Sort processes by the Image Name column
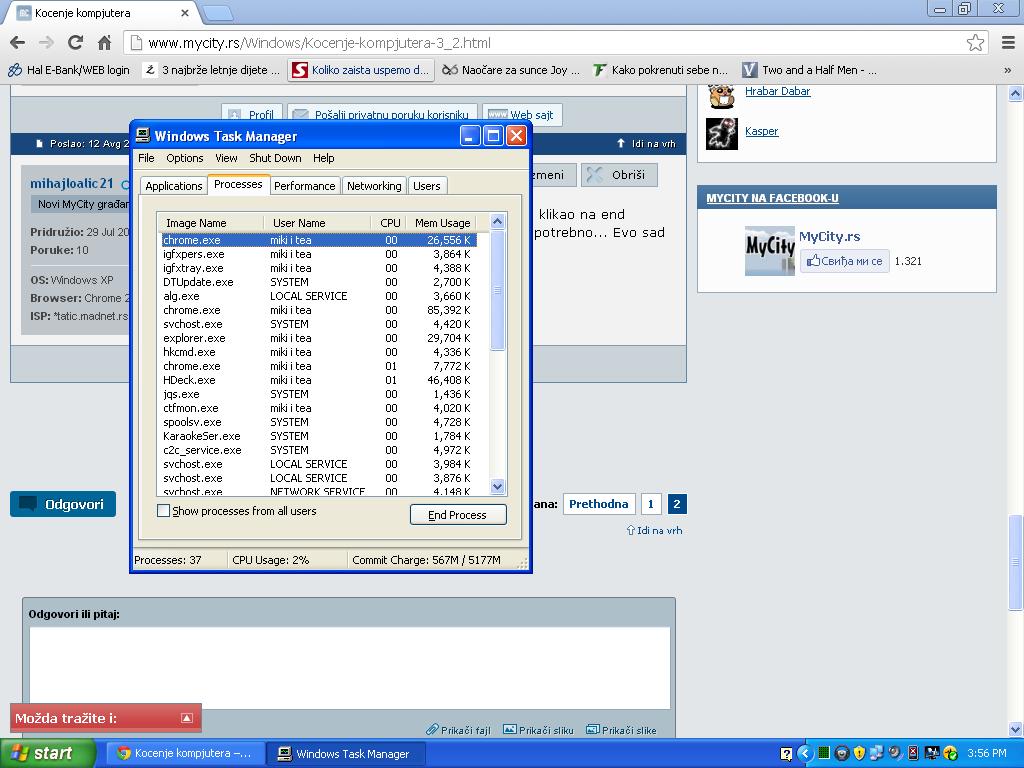The height and width of the screenshot is (768, 1024). tap(211, 223)
